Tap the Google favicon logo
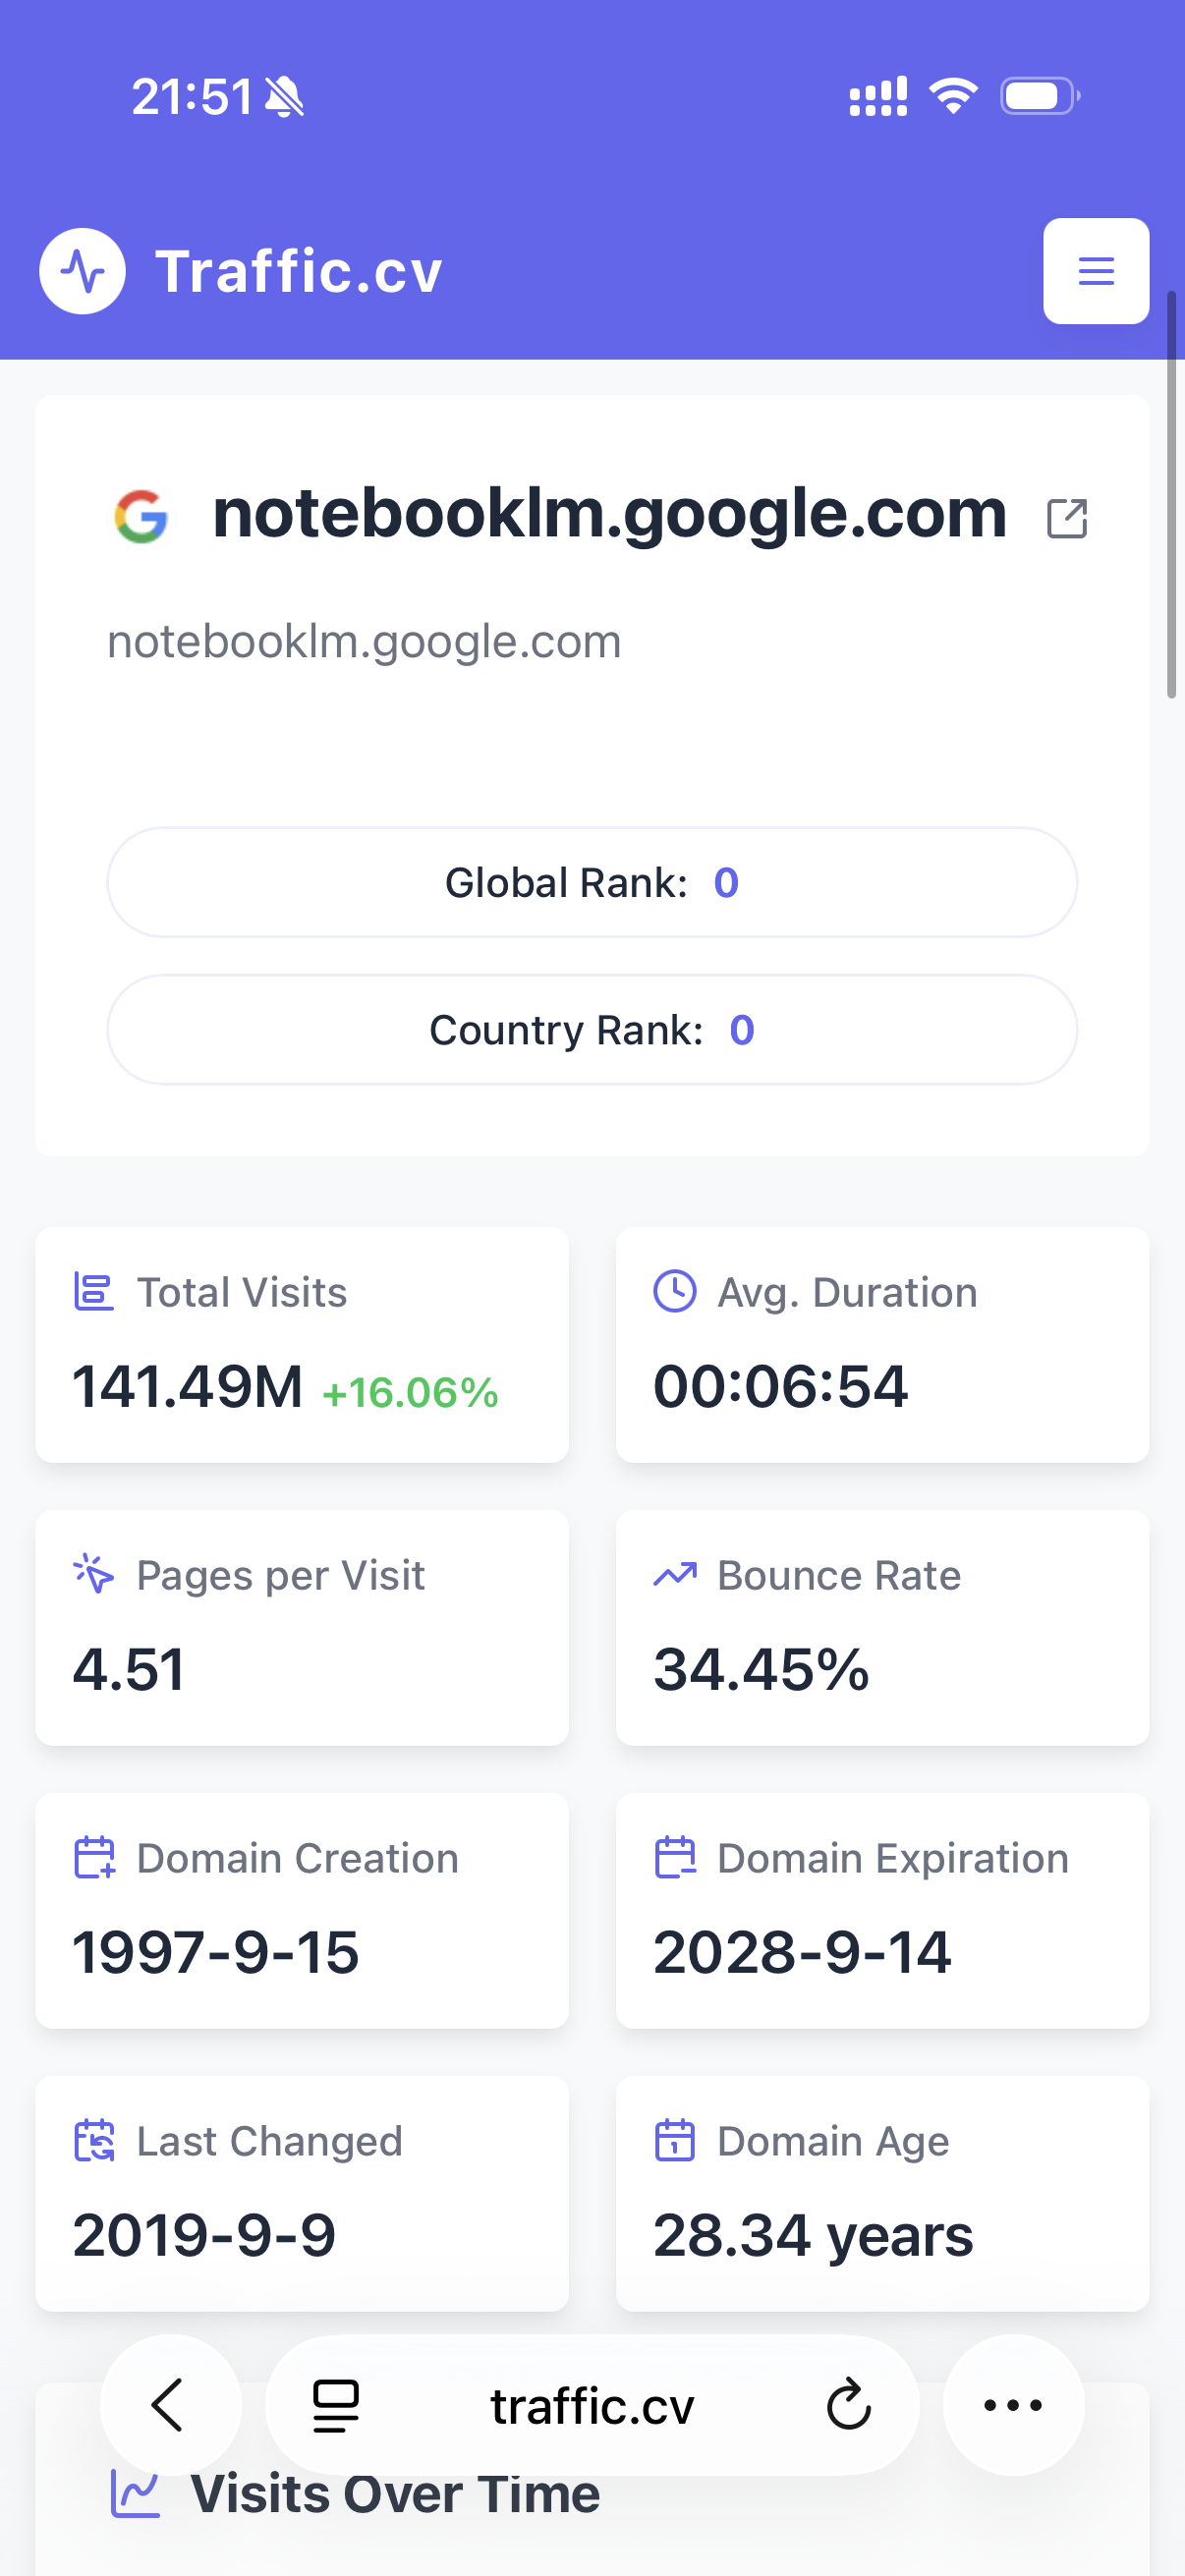1185x2576 pixels. [x=141, y=516]
